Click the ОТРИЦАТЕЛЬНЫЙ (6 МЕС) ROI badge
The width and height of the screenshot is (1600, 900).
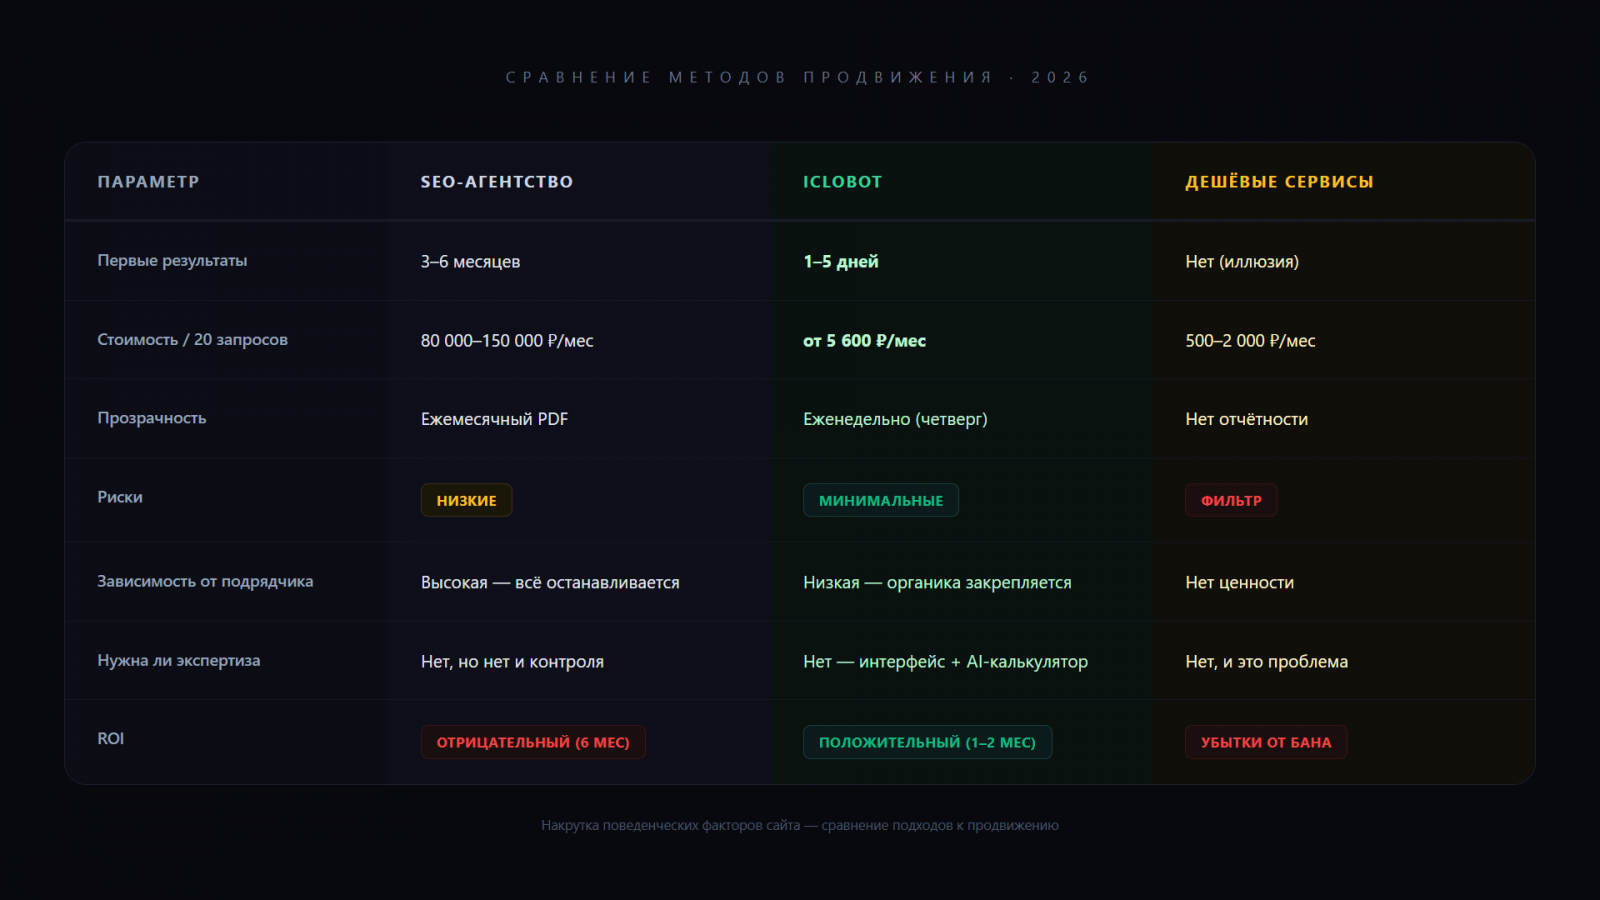pos(532,742)
